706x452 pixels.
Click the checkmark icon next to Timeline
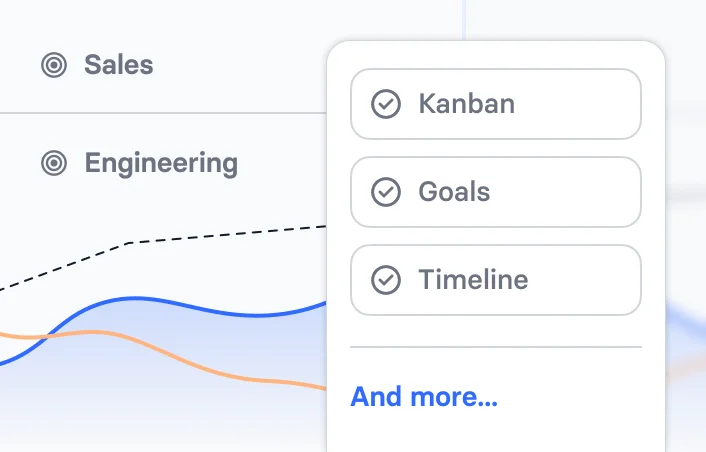click(386, 280)
